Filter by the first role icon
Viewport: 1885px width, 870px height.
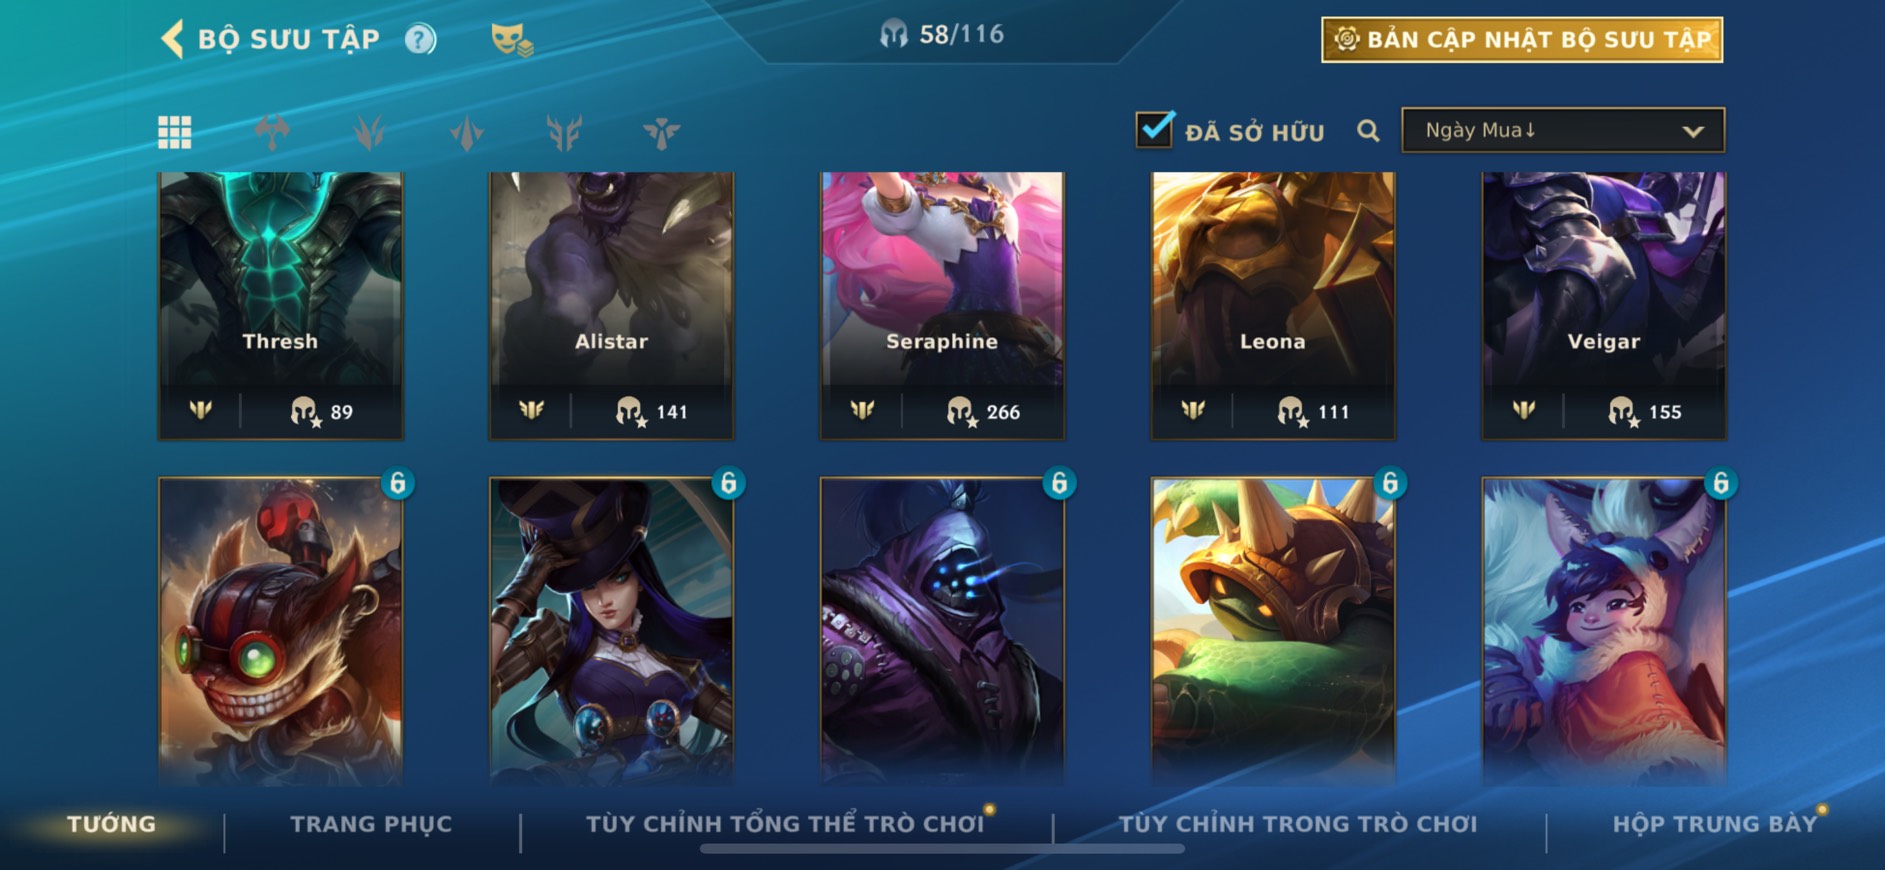(272, 131)
